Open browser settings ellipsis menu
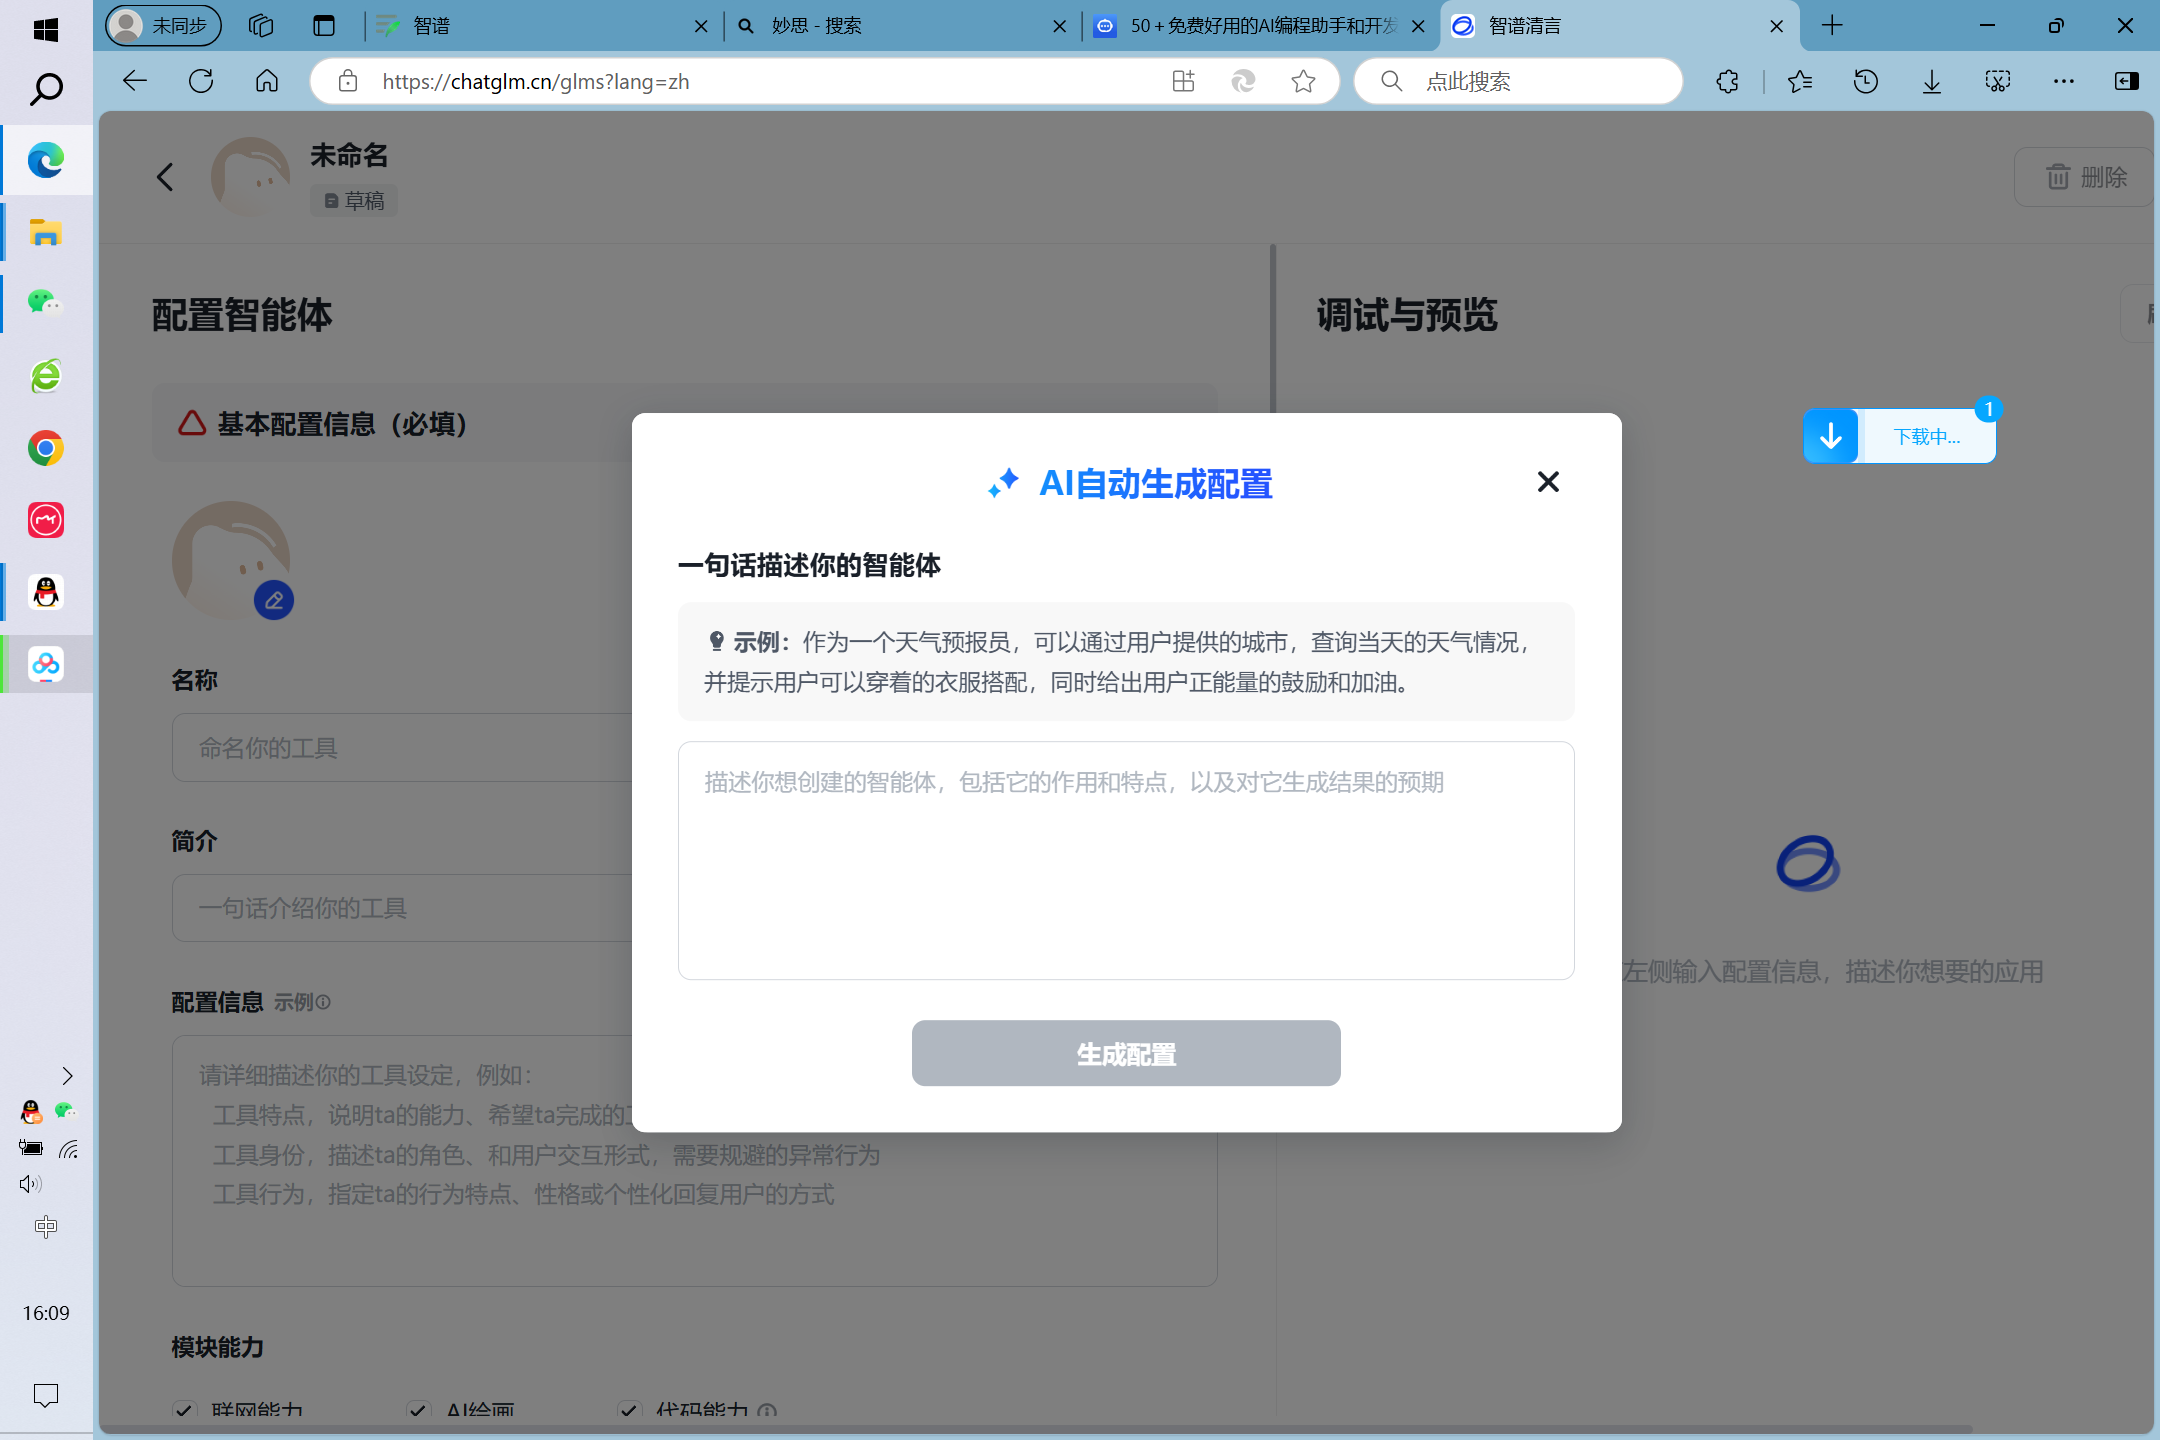The height and width of the screenshot is (1440, 2160). (2064, 81)
